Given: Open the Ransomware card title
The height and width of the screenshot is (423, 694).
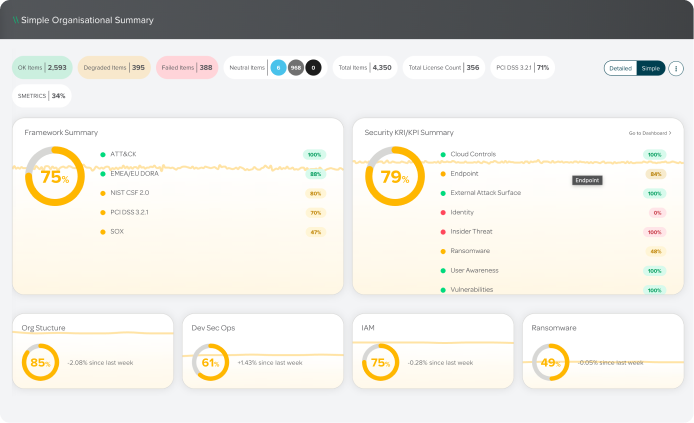Looking at the screenshot, I should coord(554,328).
